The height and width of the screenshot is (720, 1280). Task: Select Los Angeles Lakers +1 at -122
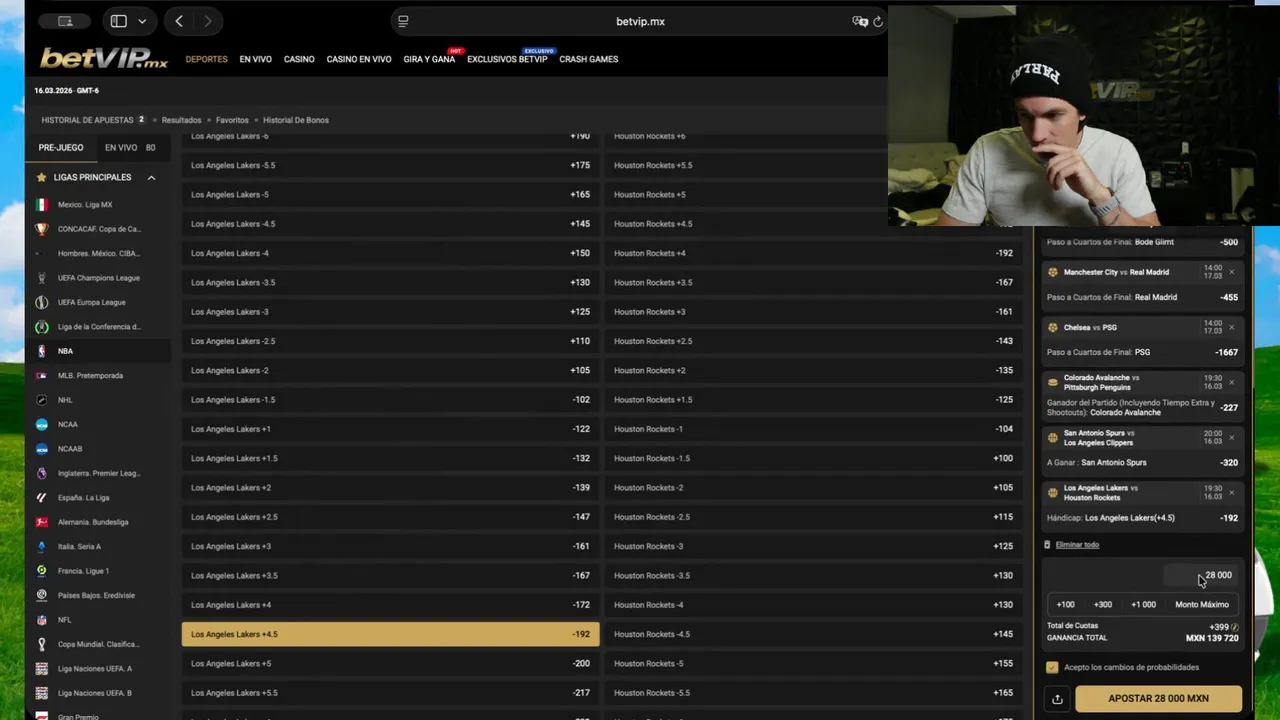click(390, 429)
